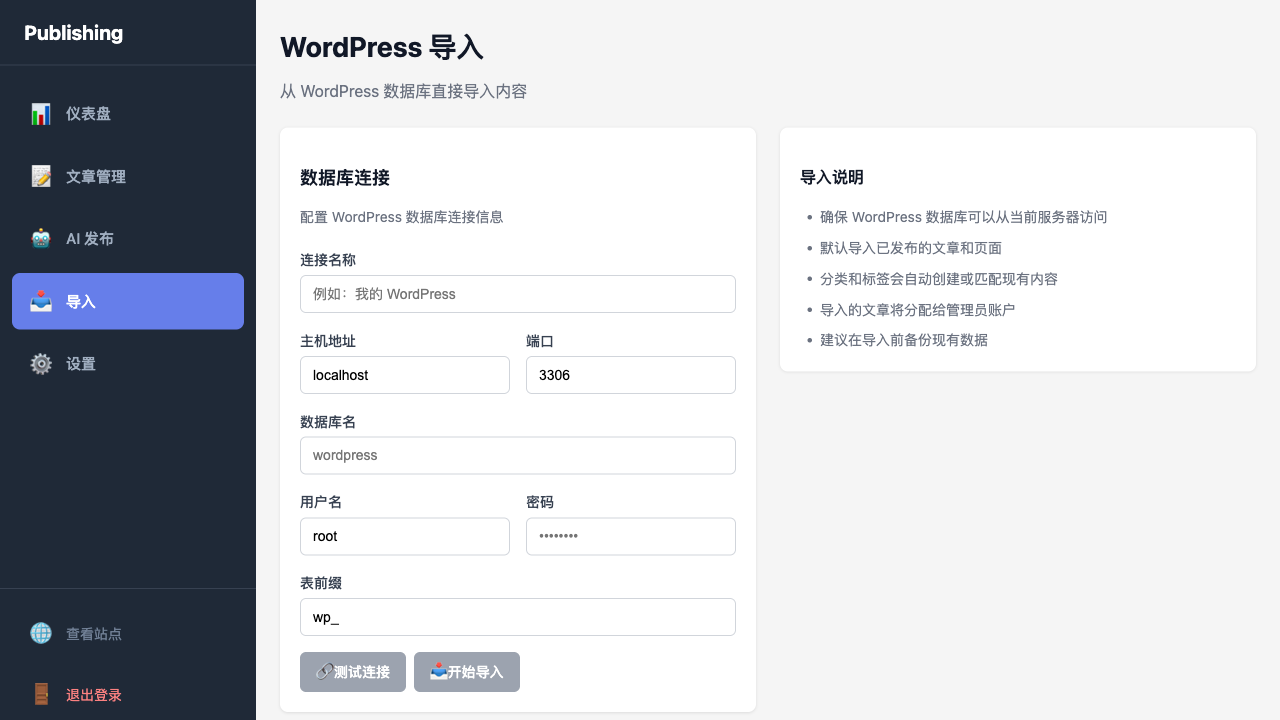Click the AI 发布 robot icon

click(x=41, y=239)
